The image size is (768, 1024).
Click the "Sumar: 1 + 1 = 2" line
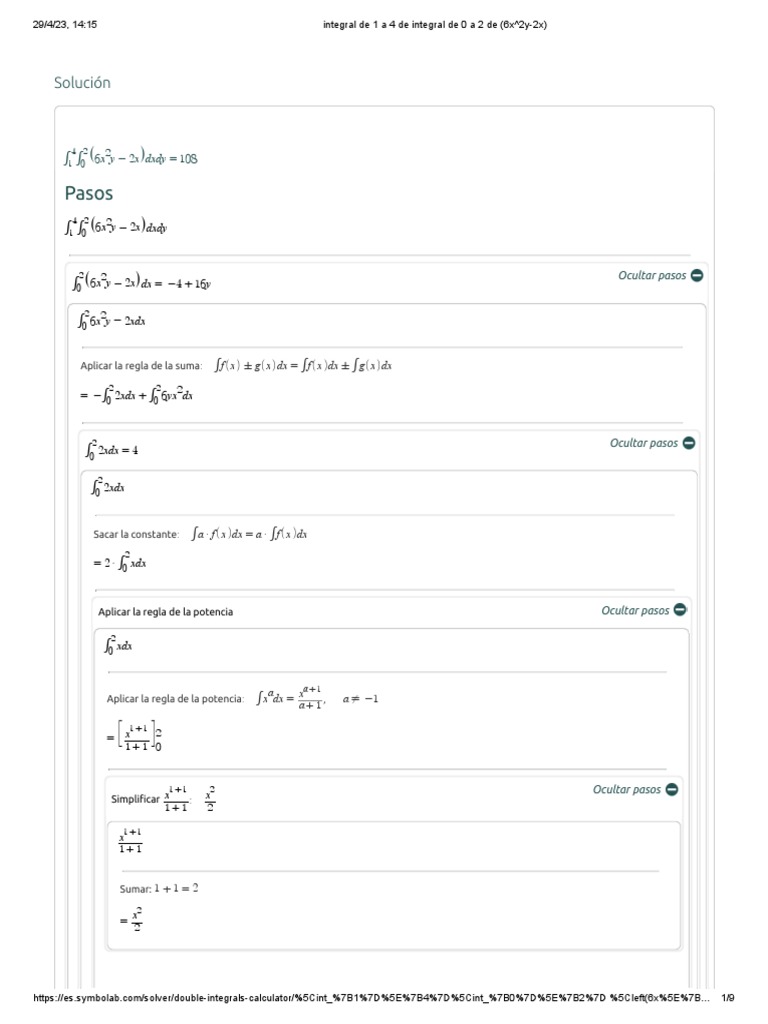pyautogui.click(x=159, y=887)
